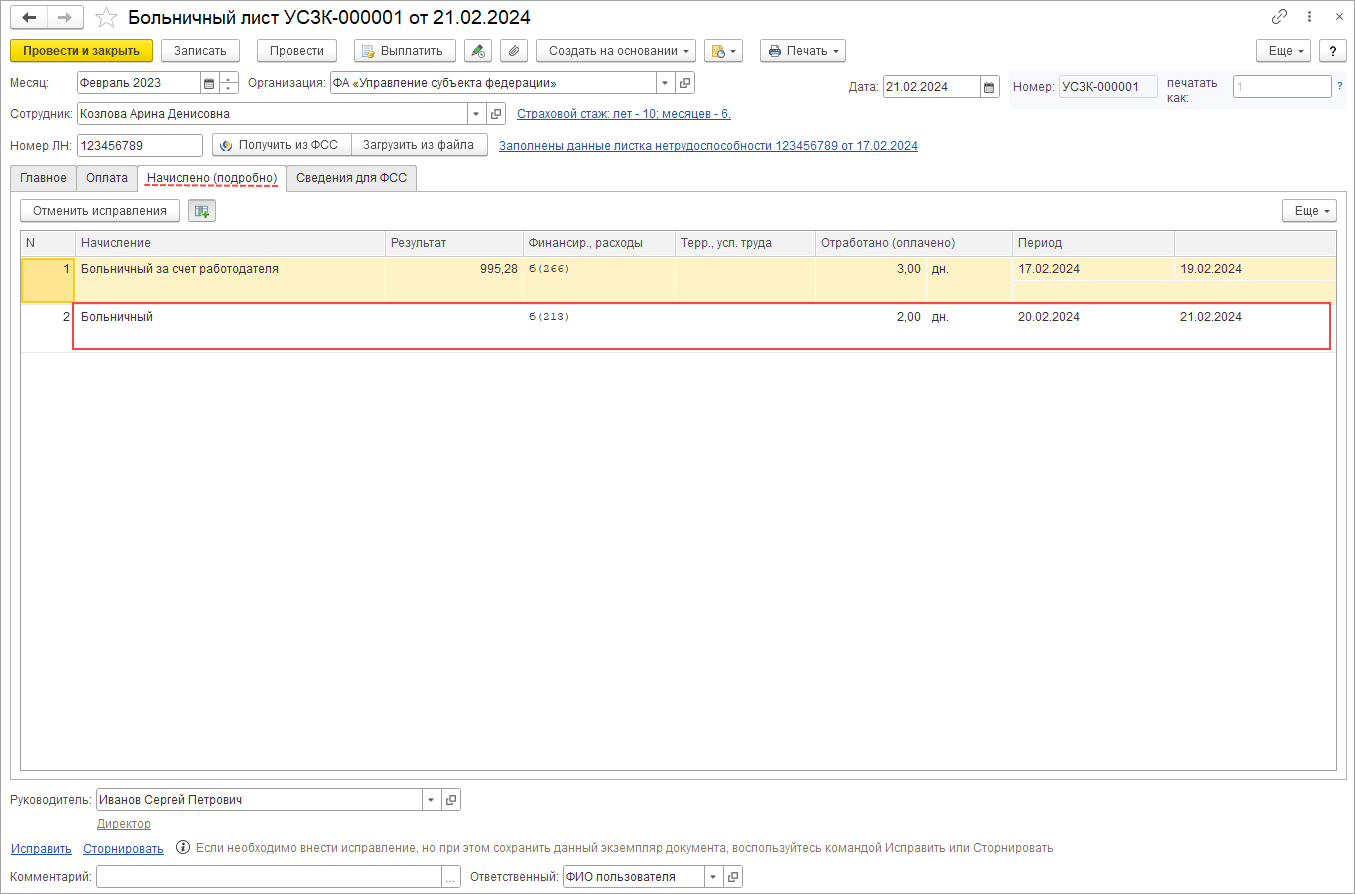Open calendar picker for the Месяц field

tap(209, 83)
